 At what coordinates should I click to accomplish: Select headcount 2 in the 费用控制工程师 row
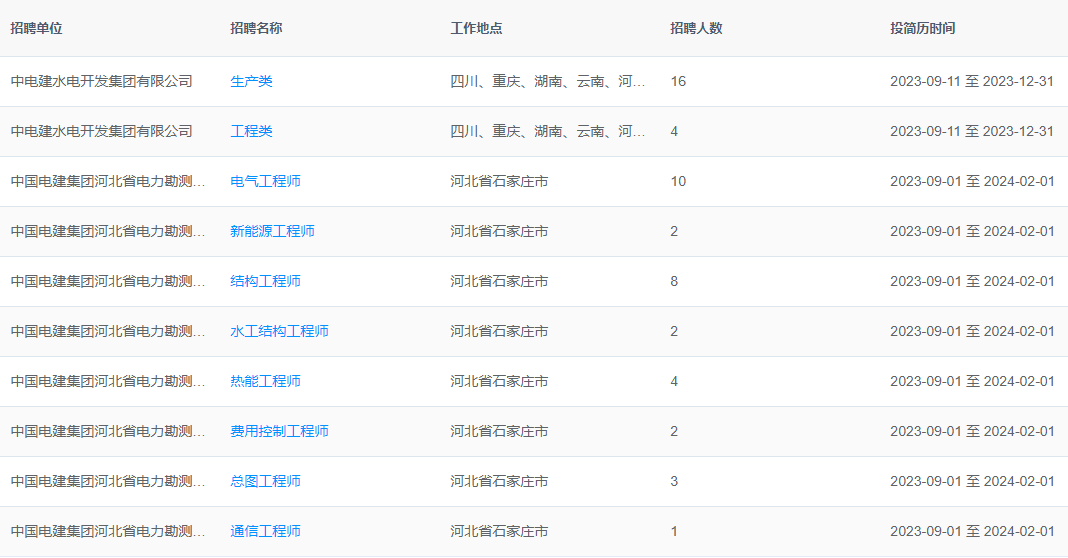674,431
